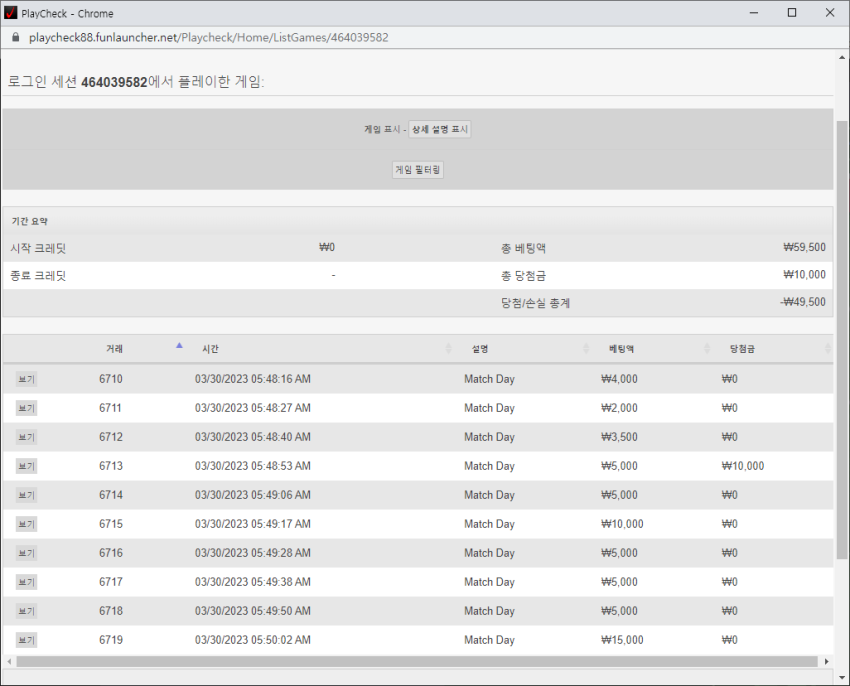Click the scroll down arrow
Viewport: 850px width, 686px height.
(841, 677)
